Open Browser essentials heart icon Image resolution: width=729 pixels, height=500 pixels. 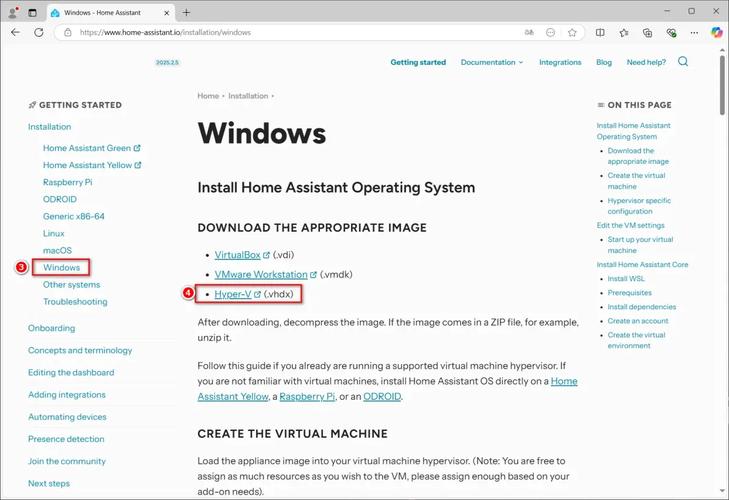coord(671,33)
